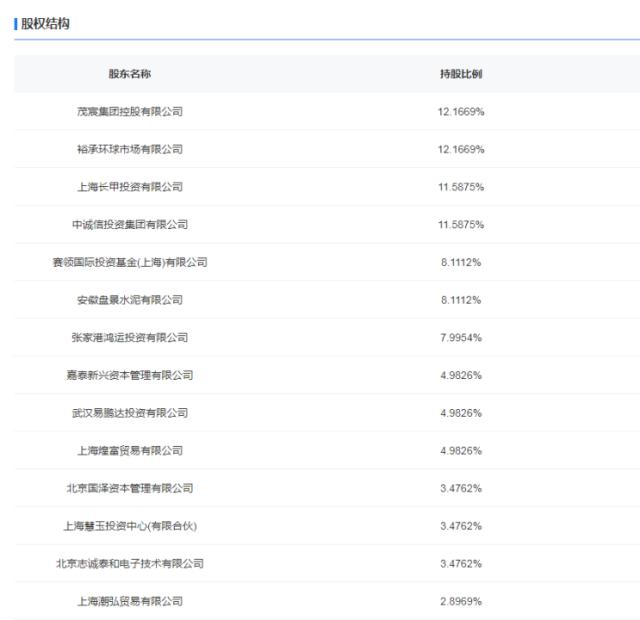Image resolution: width=640 pixels, height=620 pixels.
Task: Click the 股东名称 column header
Action: pyautogui.click(x=130, y=74)
